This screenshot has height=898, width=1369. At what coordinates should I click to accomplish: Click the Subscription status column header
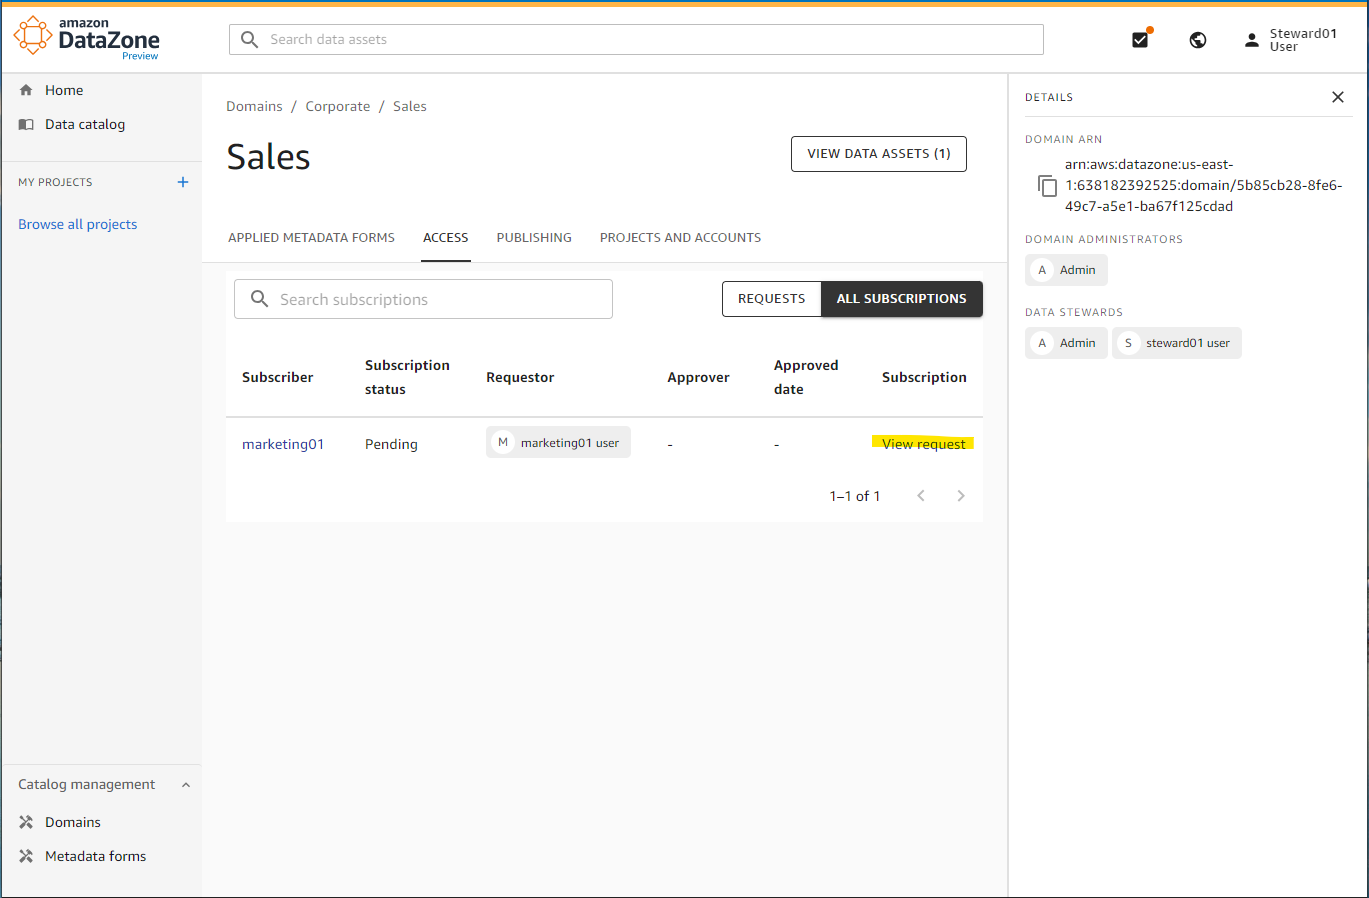pos(407,377)
